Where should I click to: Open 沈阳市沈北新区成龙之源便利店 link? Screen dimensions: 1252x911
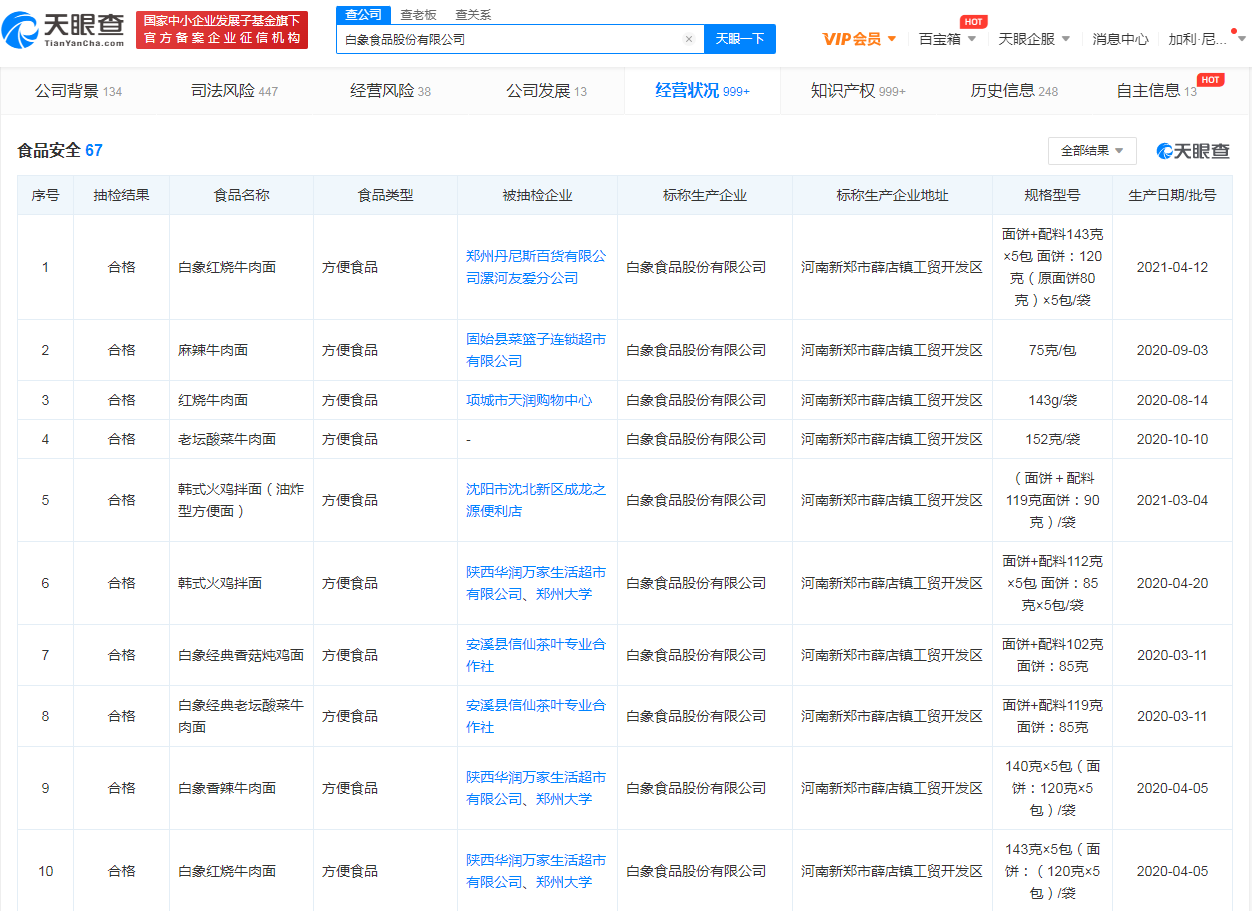click(x=536, y=500)
